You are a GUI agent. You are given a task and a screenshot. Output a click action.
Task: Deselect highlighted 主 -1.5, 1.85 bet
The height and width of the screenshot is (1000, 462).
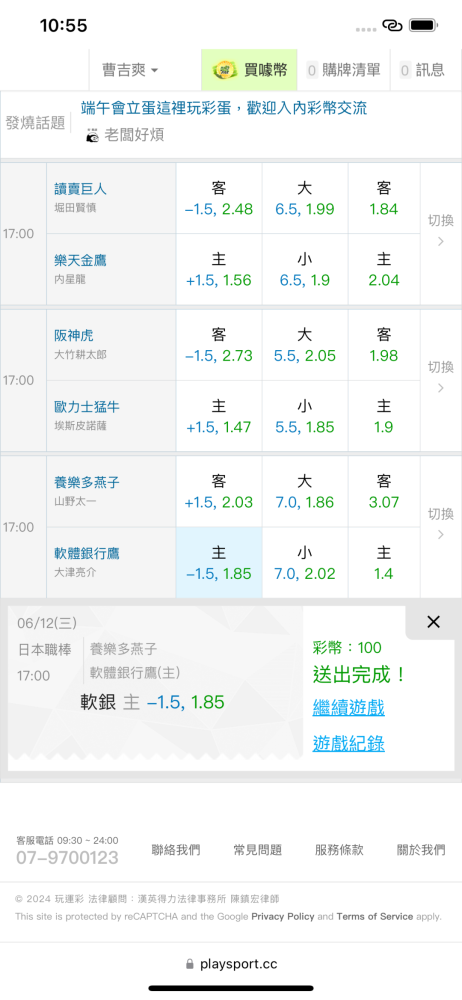coord(219,562)
